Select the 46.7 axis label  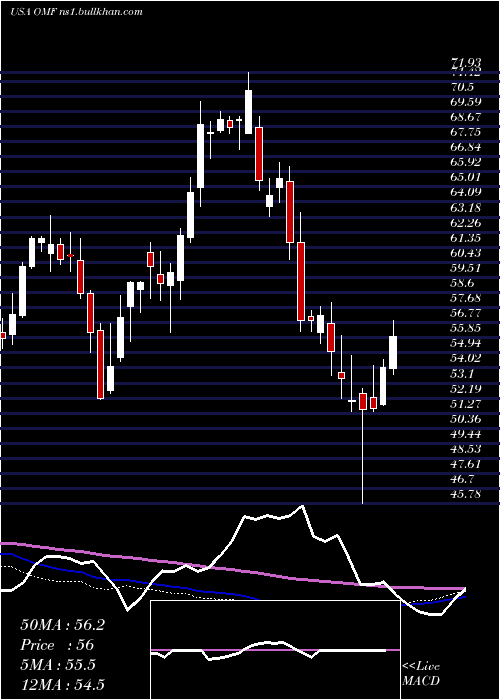click(x=462, y=479)
